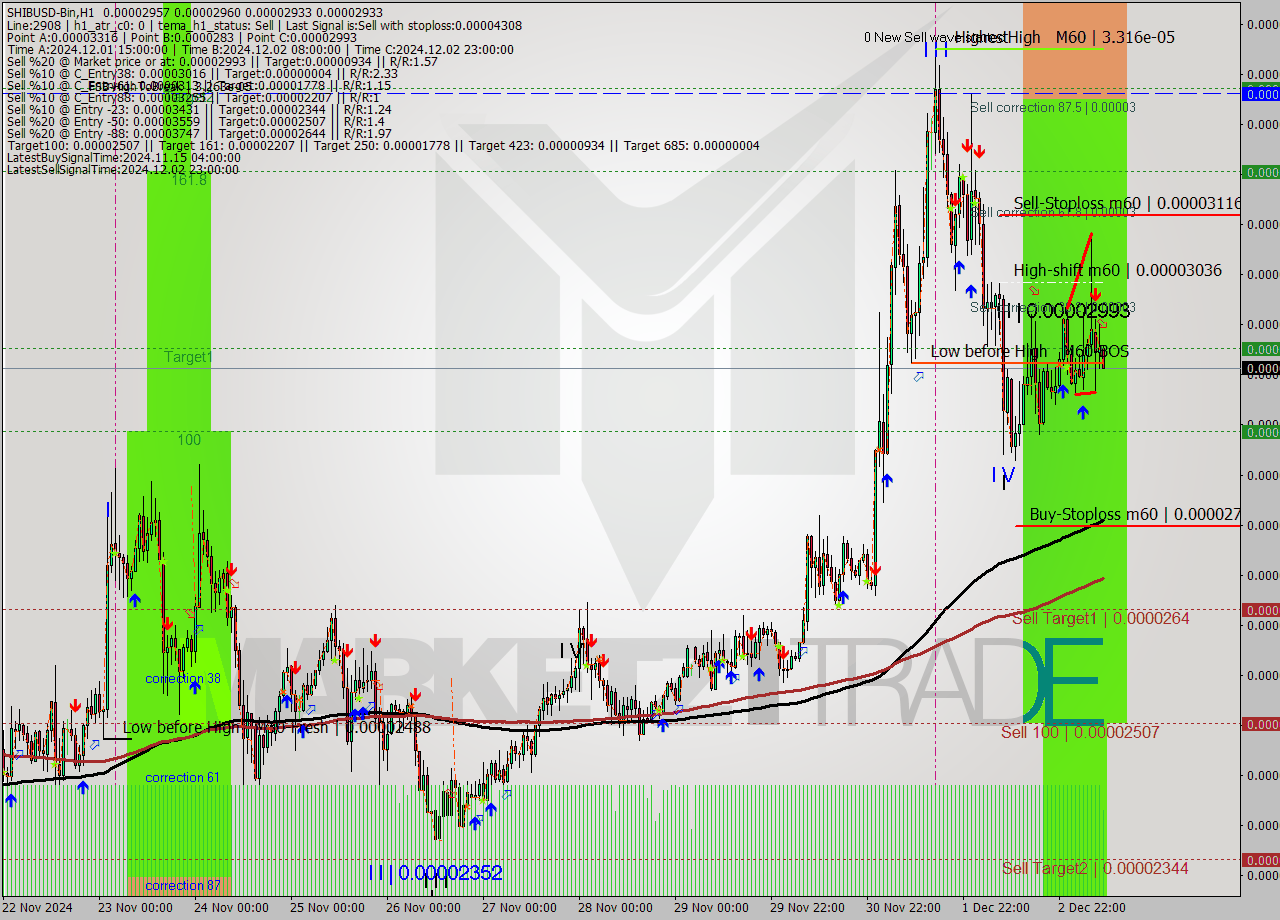Select the Target100: 0.00002507 targets line

pos(383,146)
